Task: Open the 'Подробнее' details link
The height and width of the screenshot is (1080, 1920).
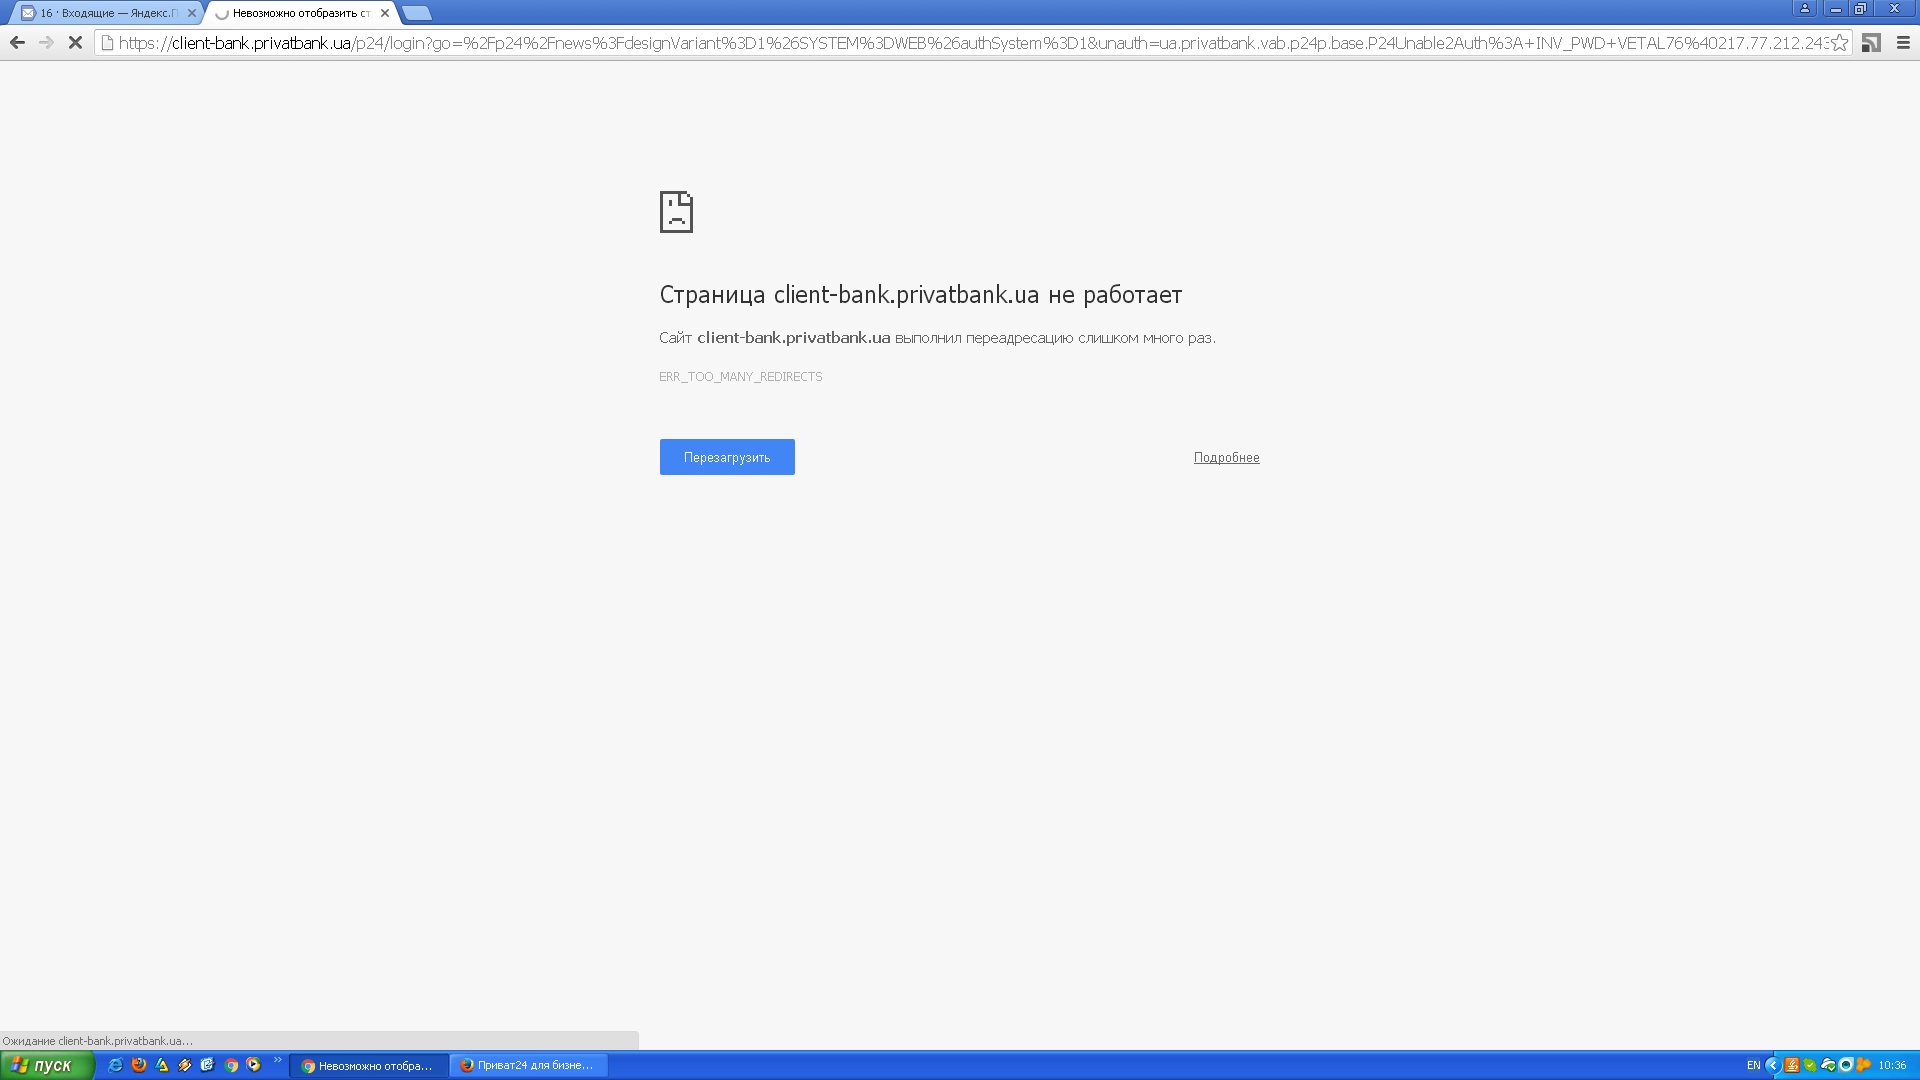Action: pyautogui.click(x=1226, y=457)
